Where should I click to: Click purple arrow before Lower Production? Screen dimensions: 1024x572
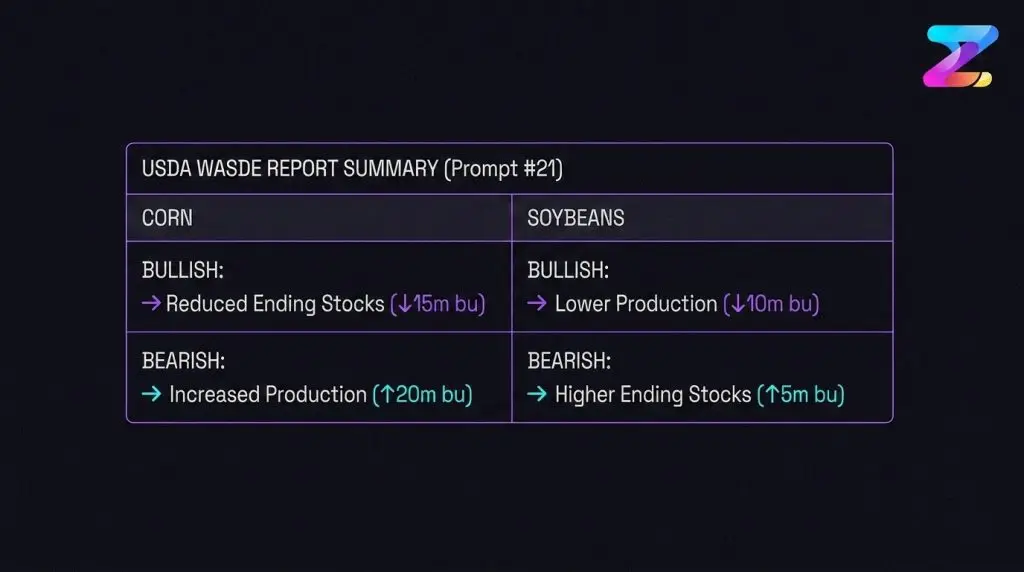coord(537,303)
